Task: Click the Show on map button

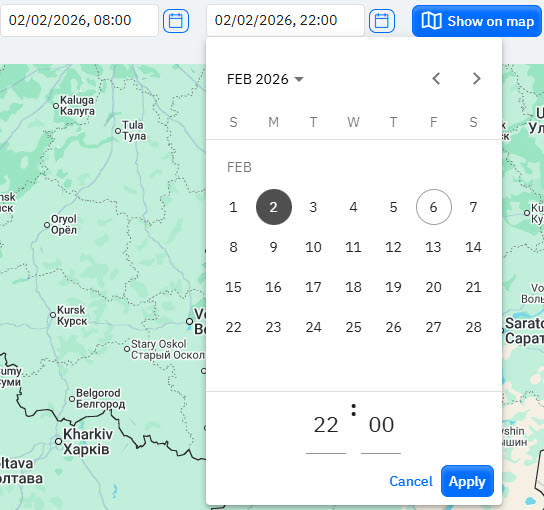Action: click(477, 21)
